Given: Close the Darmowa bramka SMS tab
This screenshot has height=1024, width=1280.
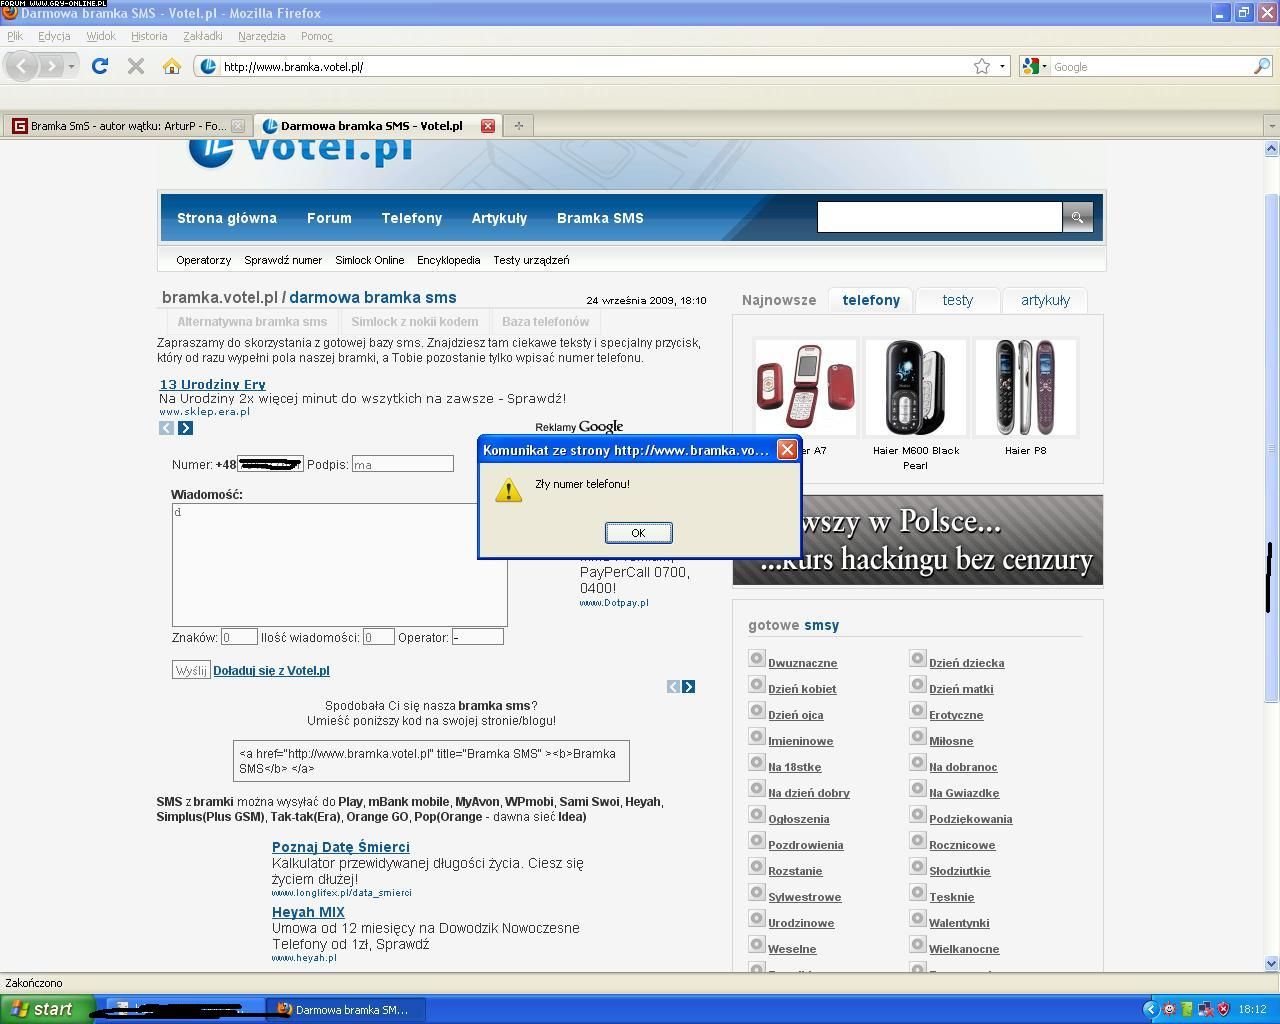Looking at the screenshot, I should click(488, 126).
